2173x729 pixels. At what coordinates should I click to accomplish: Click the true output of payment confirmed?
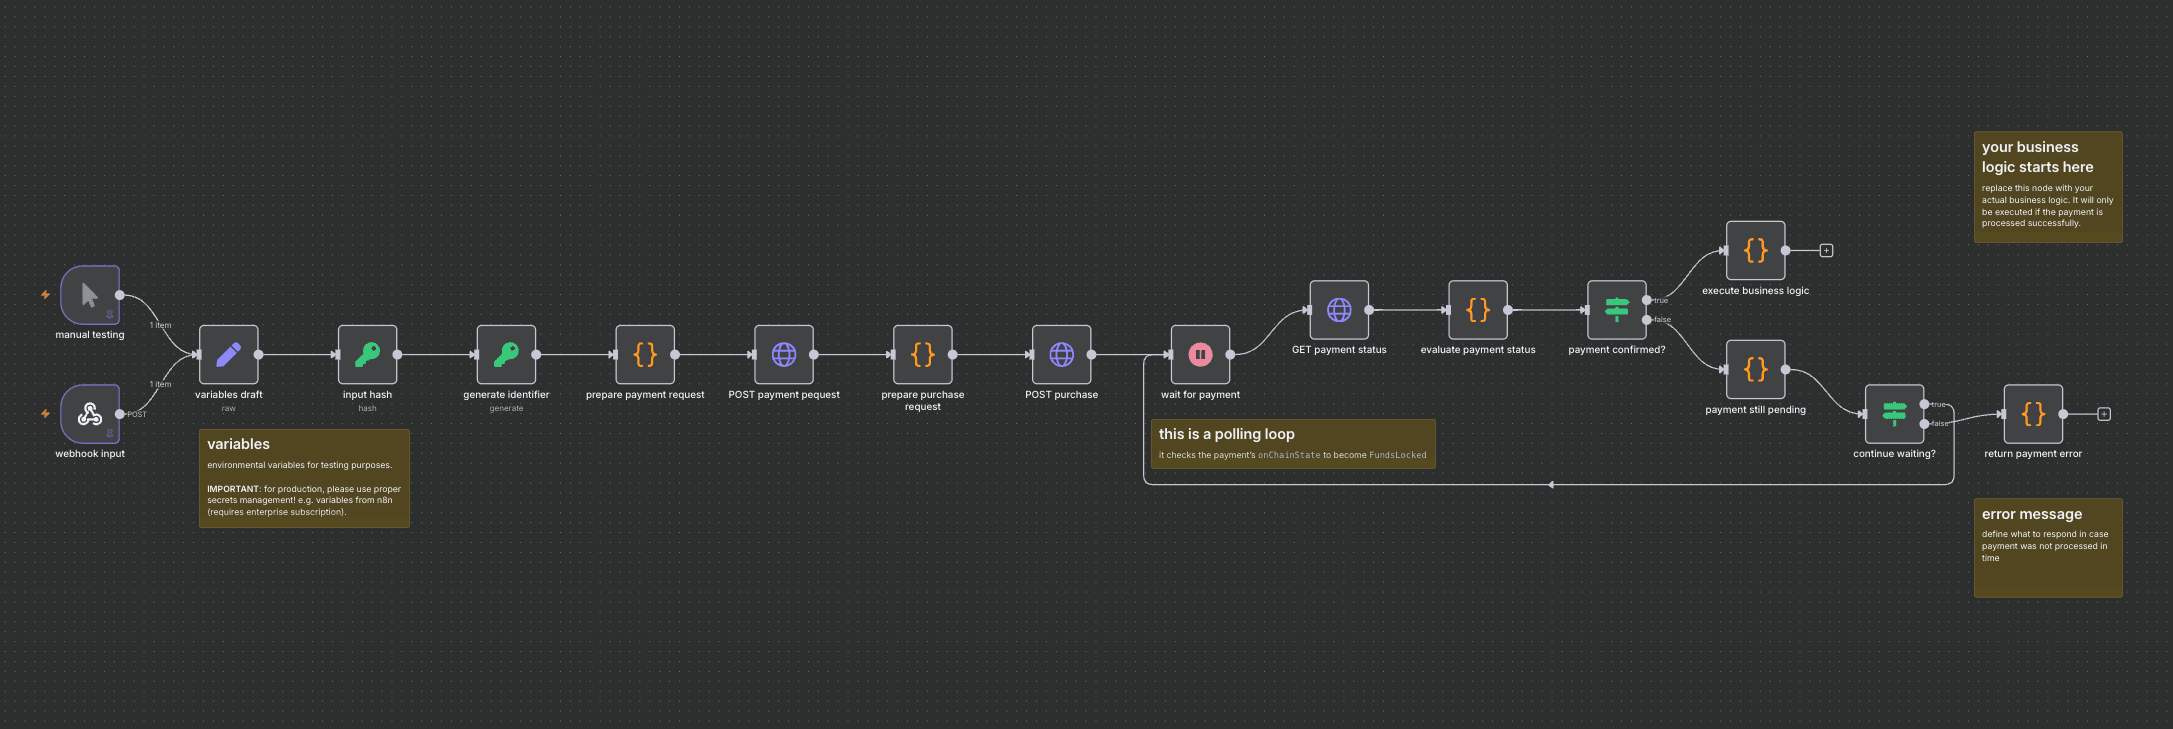click(x=1647, y=300)
